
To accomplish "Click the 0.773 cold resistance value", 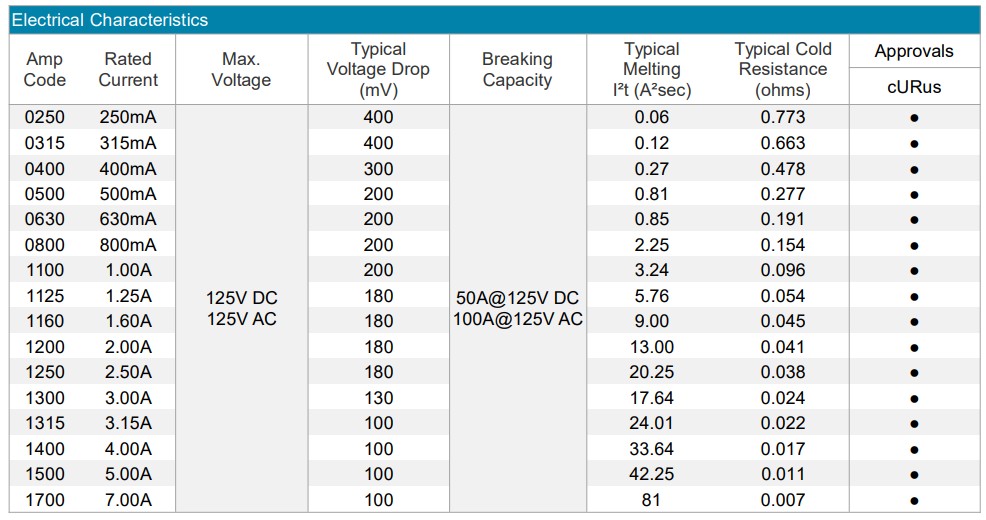I will [783, 117].
